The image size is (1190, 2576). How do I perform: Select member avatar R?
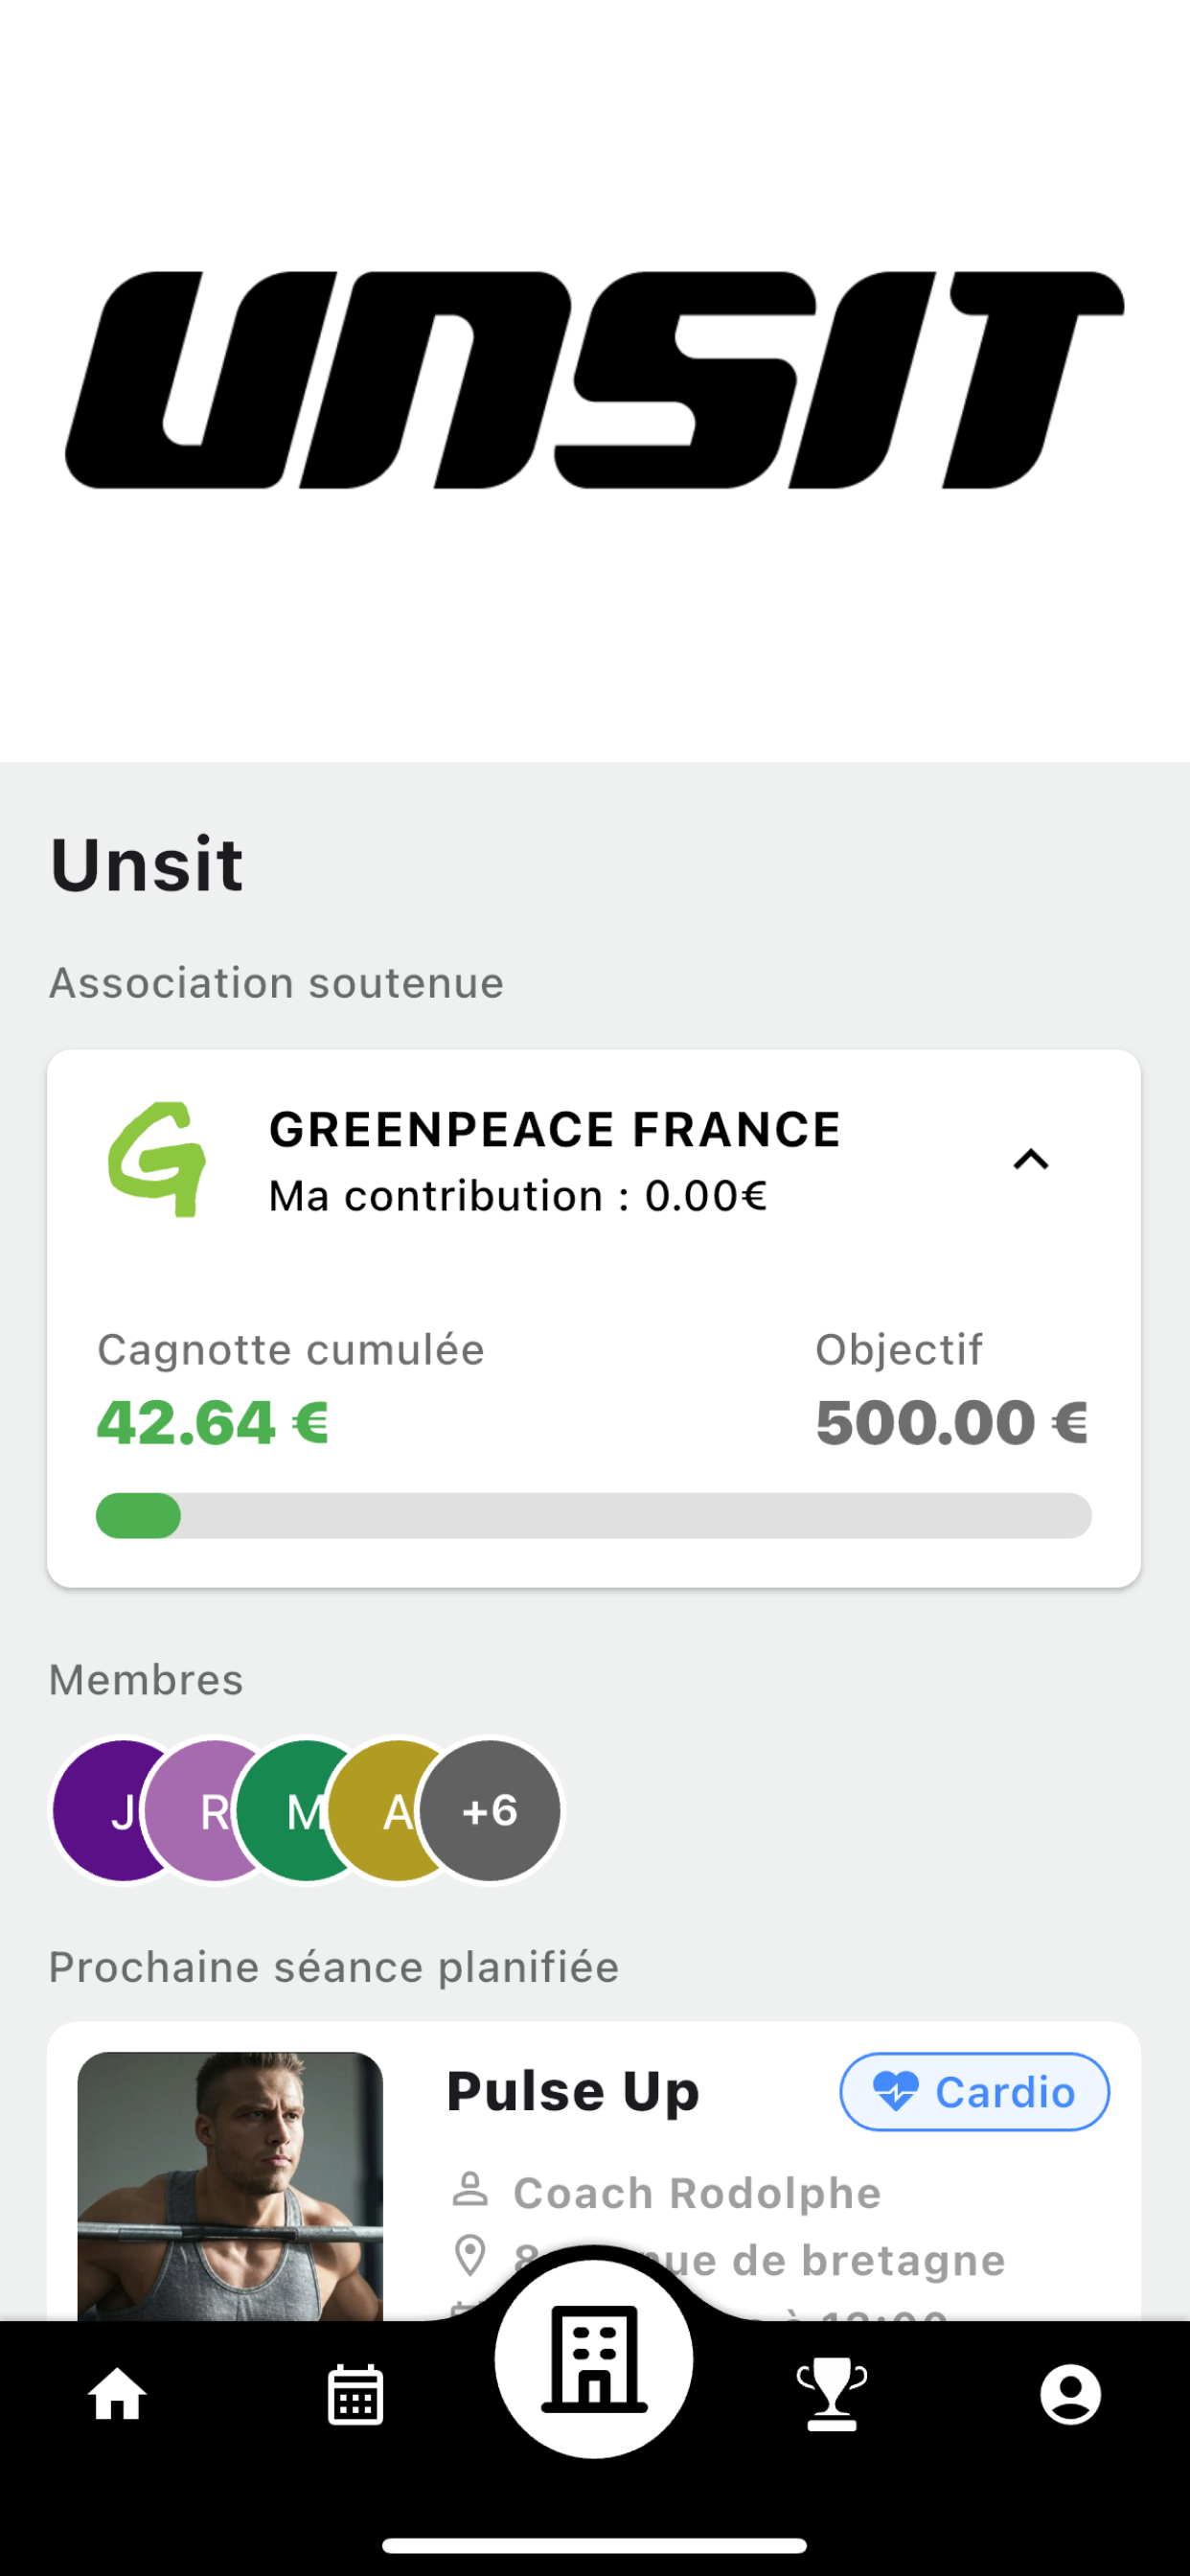(214, 1811)
